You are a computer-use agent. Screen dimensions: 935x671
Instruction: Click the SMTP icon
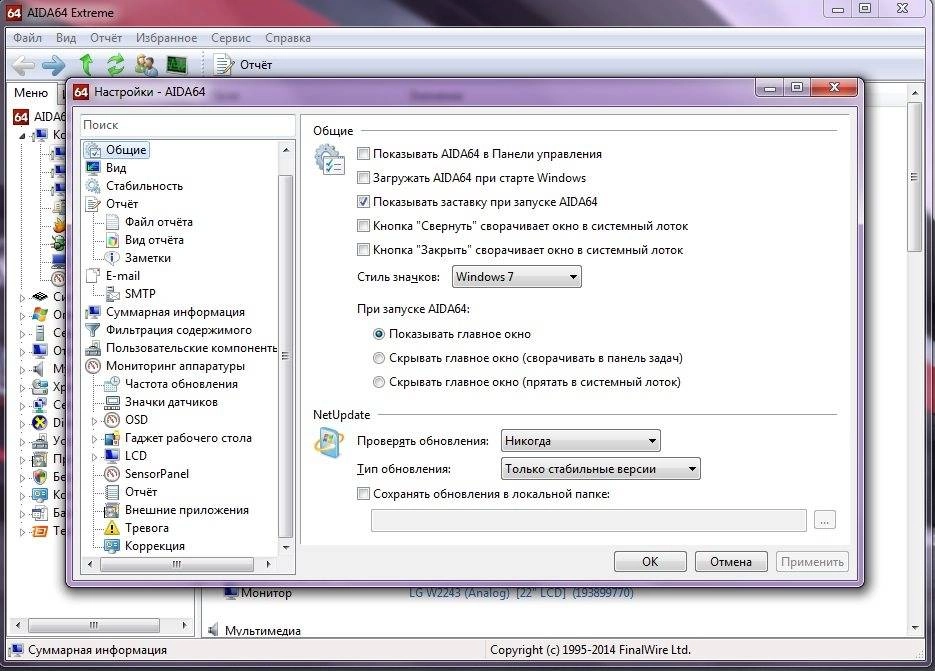coord(113,293)
